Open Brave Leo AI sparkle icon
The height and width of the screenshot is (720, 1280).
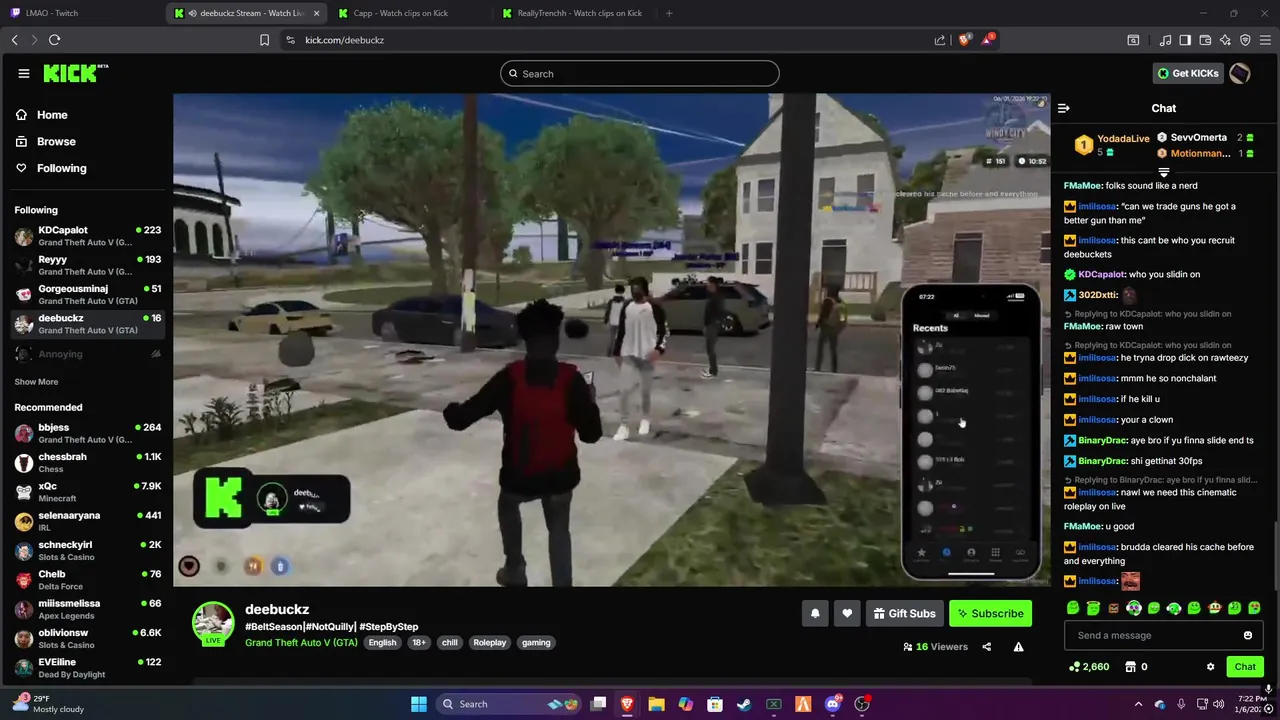tap(1225, 40)
